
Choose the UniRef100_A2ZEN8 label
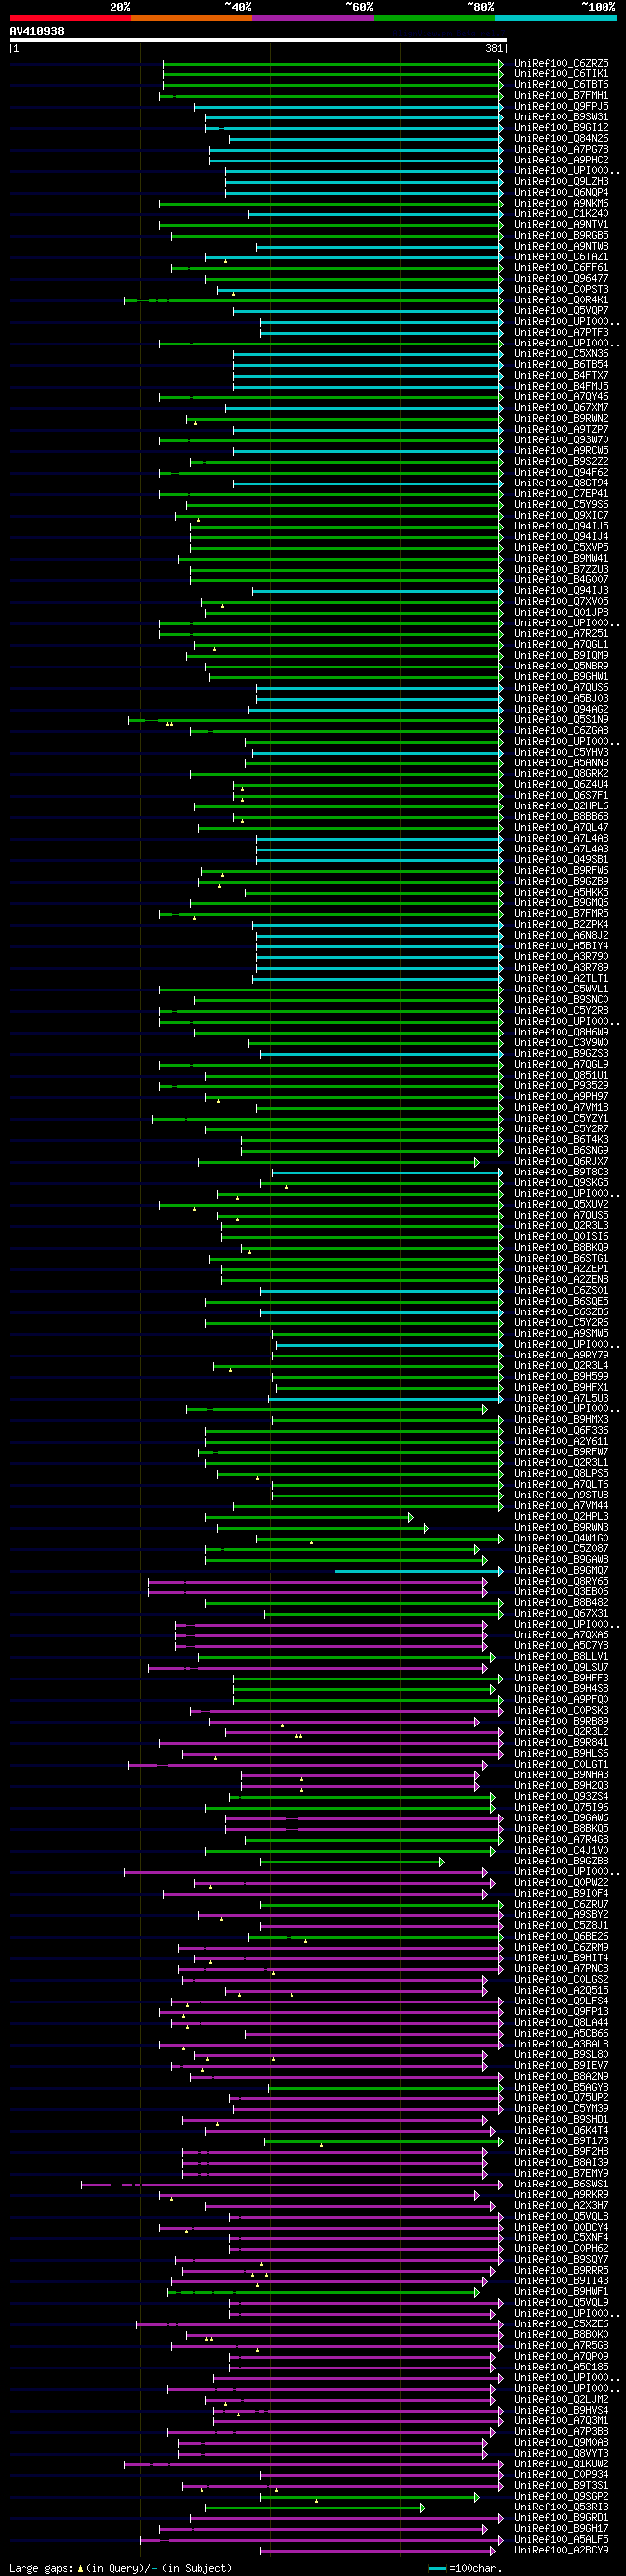point(561,1281)
